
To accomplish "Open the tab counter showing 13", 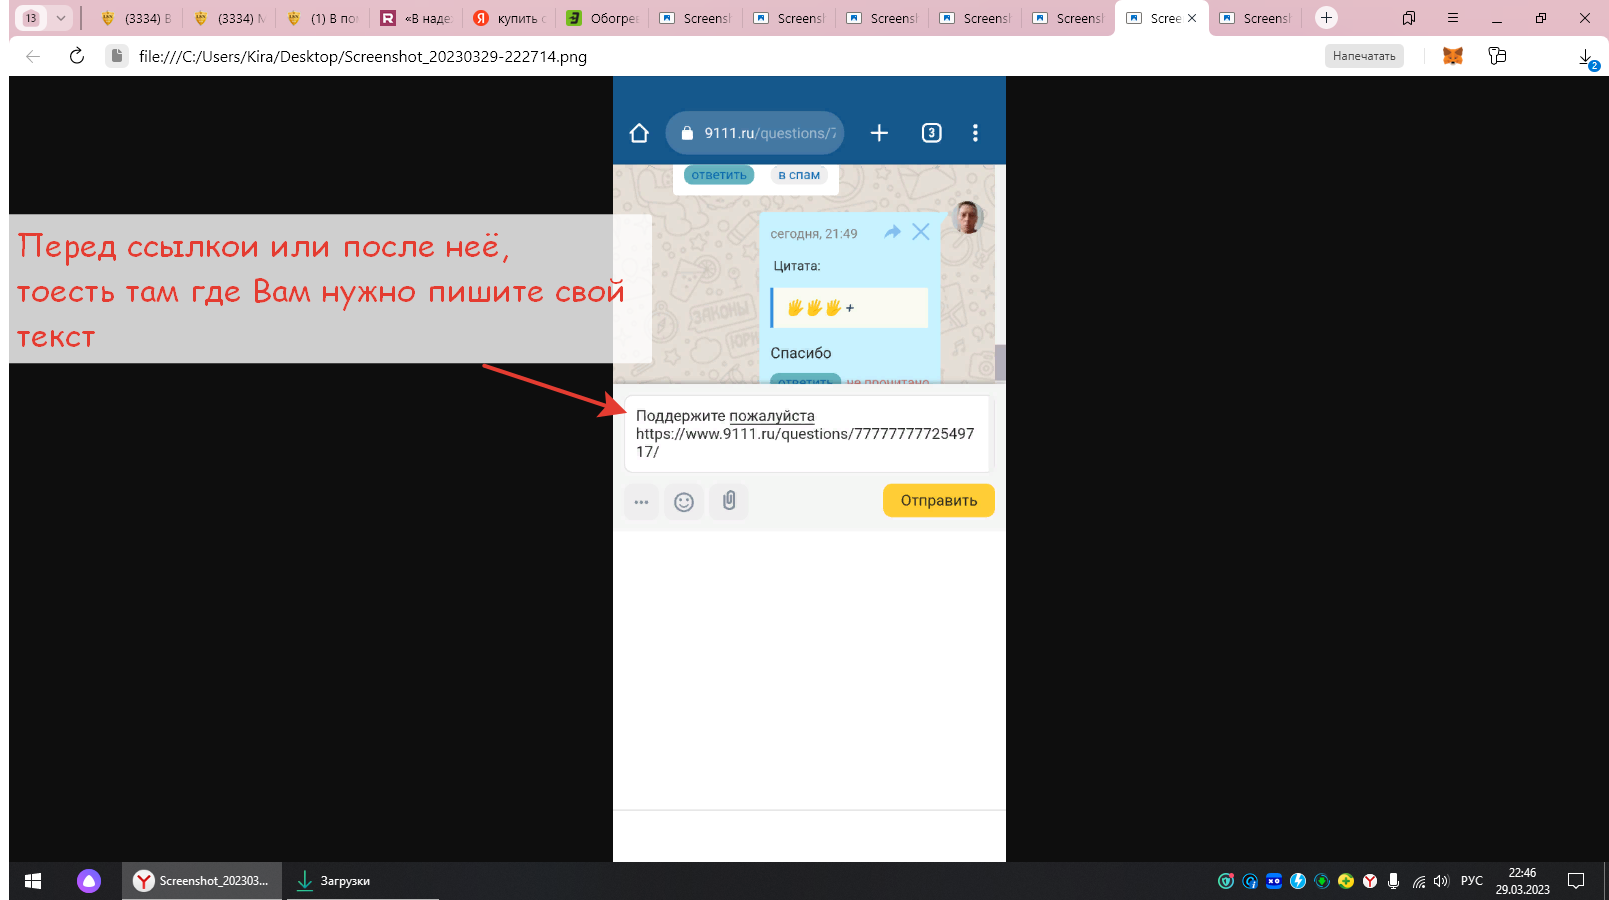I will tap(31, 18).
